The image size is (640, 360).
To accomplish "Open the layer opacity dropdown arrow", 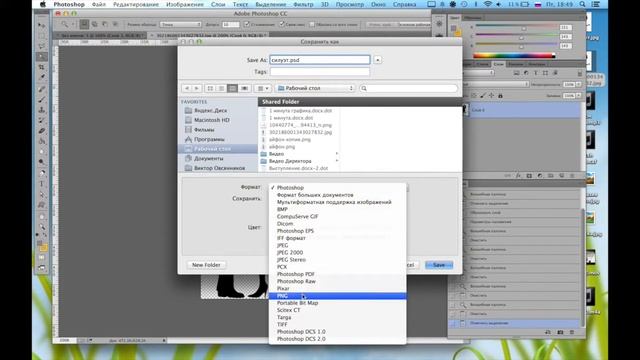I will coord(578,84).
